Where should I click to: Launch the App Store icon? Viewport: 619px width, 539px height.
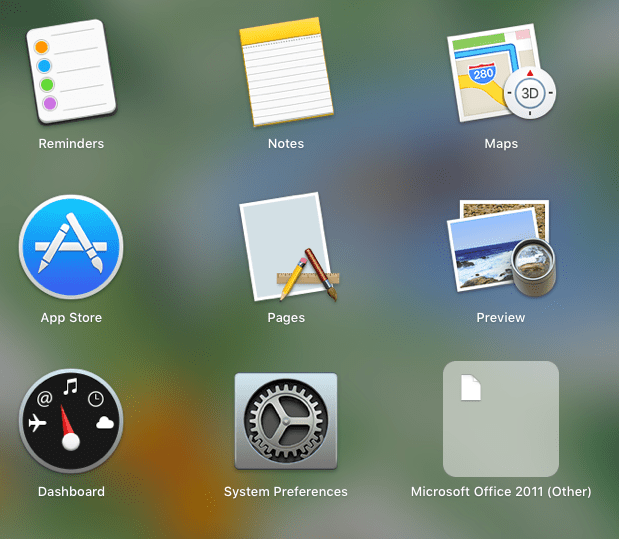point(71,247)
